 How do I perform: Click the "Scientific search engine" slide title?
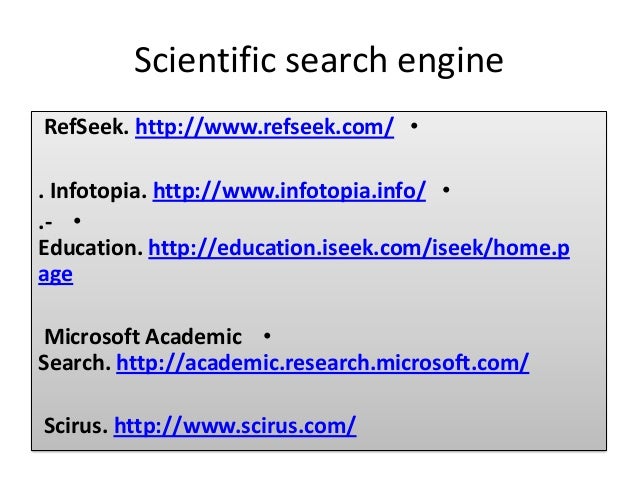[x=318, y=63]
